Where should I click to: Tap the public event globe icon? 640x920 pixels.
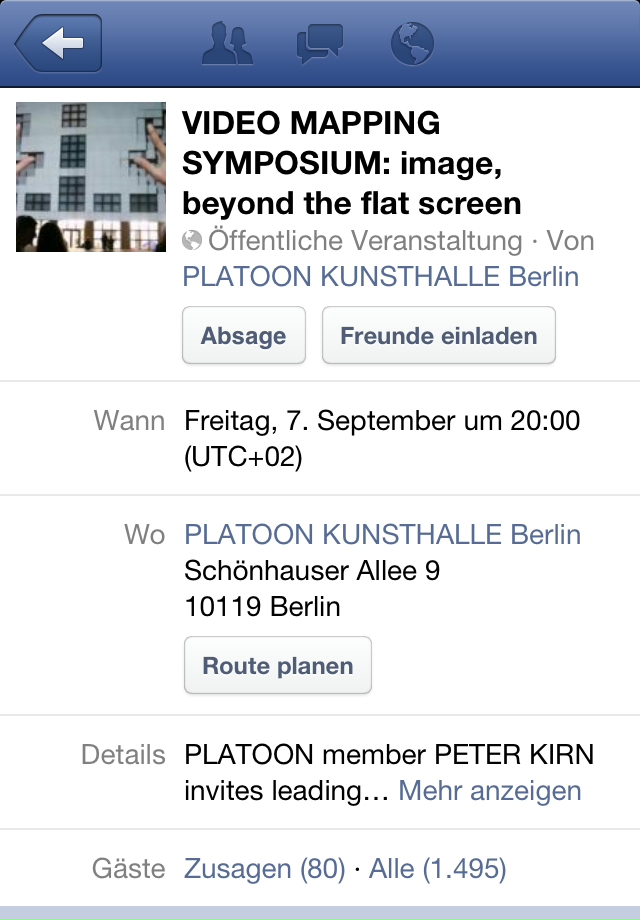(x=192, y=241)
